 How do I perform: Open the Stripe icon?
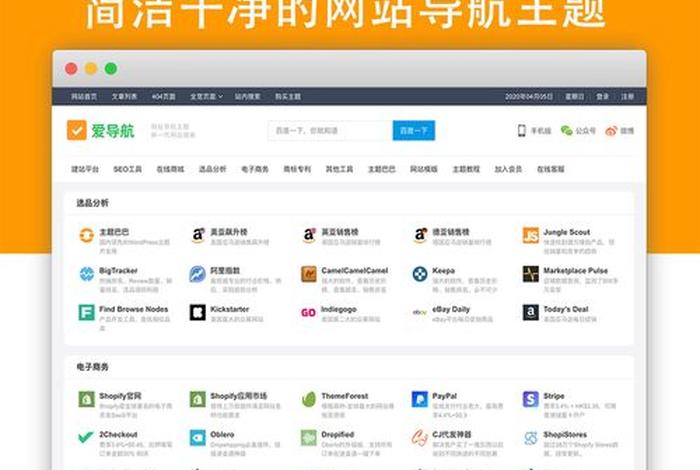tap(530, 399)
